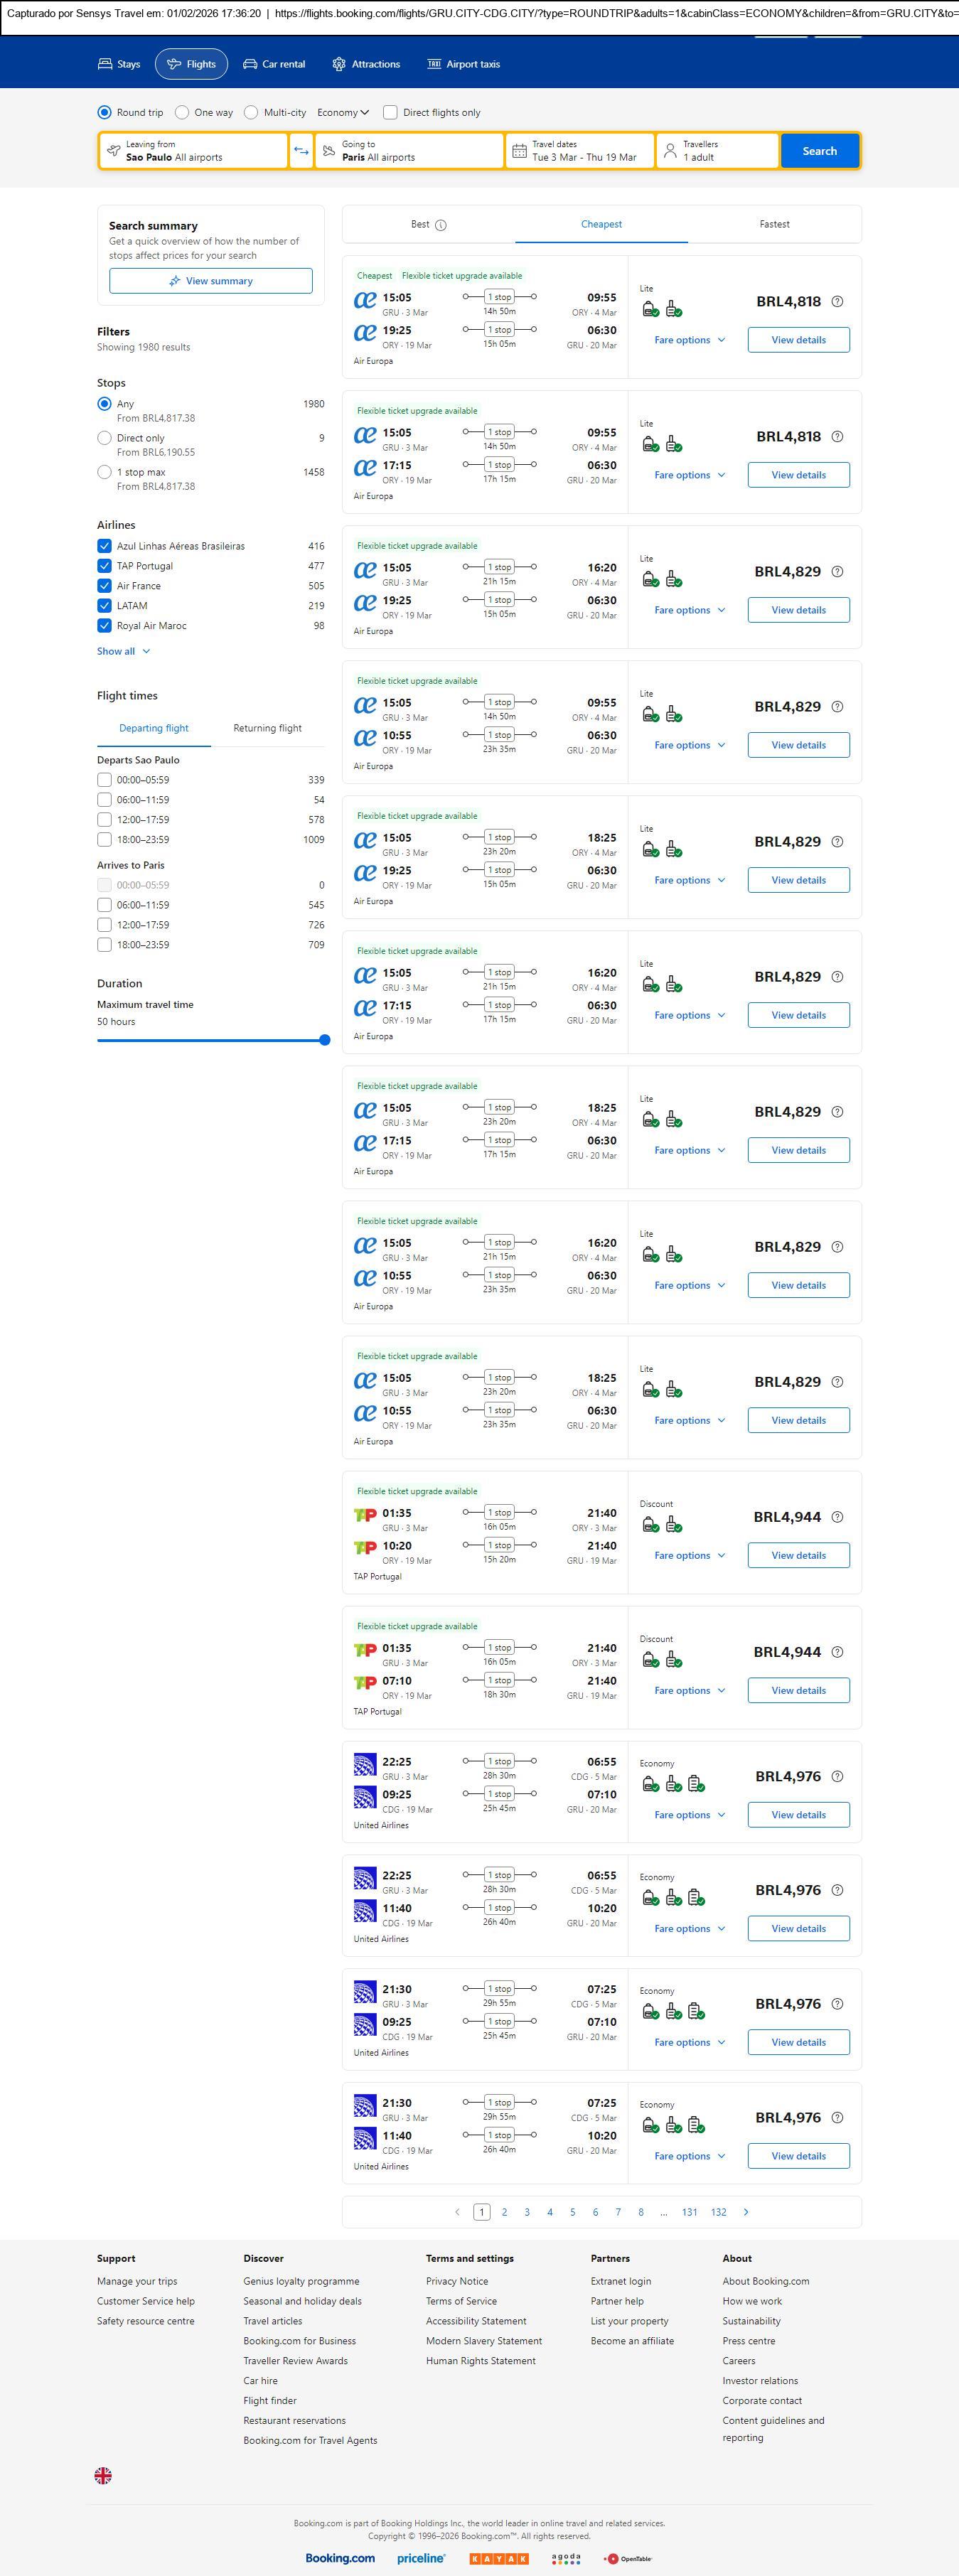The width and height of the screenshot is (959, 2576).
Task: Click the next page arrow in pagination
Action: point(746,2212)
